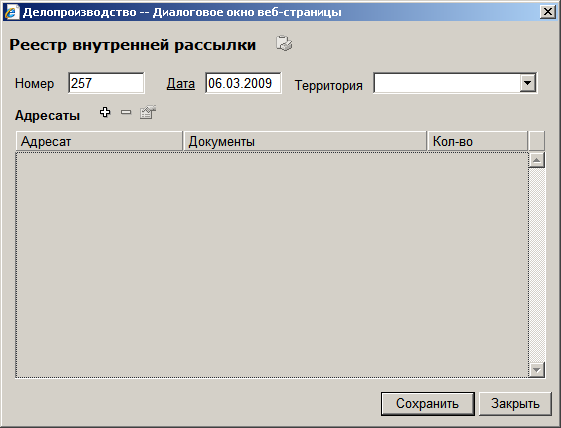
Task: Open the Дата calendar link
Action: pos(181,83)
